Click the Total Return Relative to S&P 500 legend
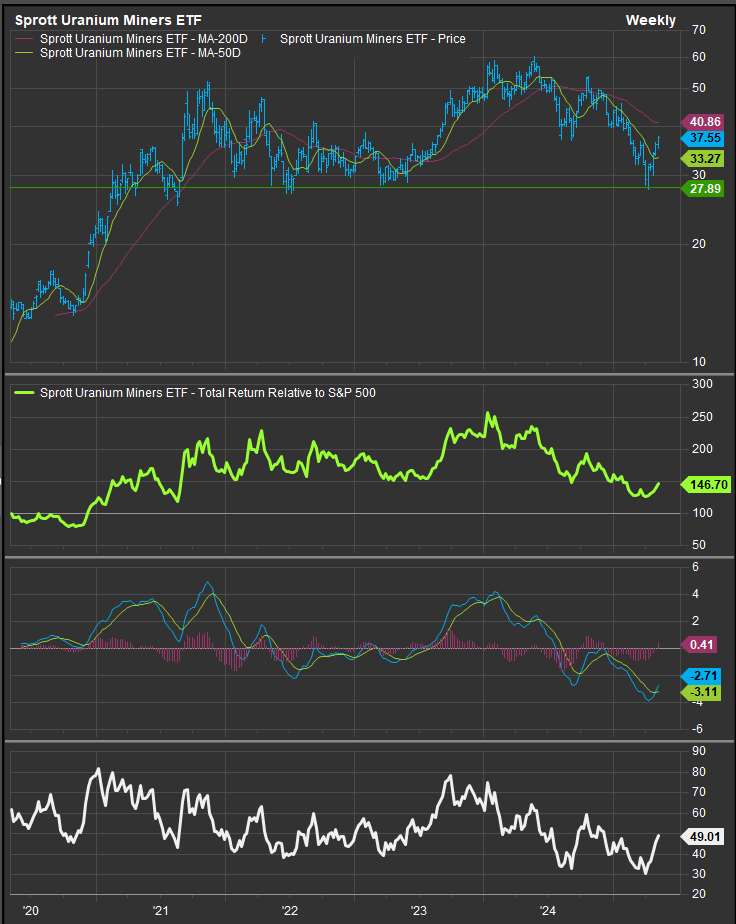736x924 pixels. click(195, 393)
